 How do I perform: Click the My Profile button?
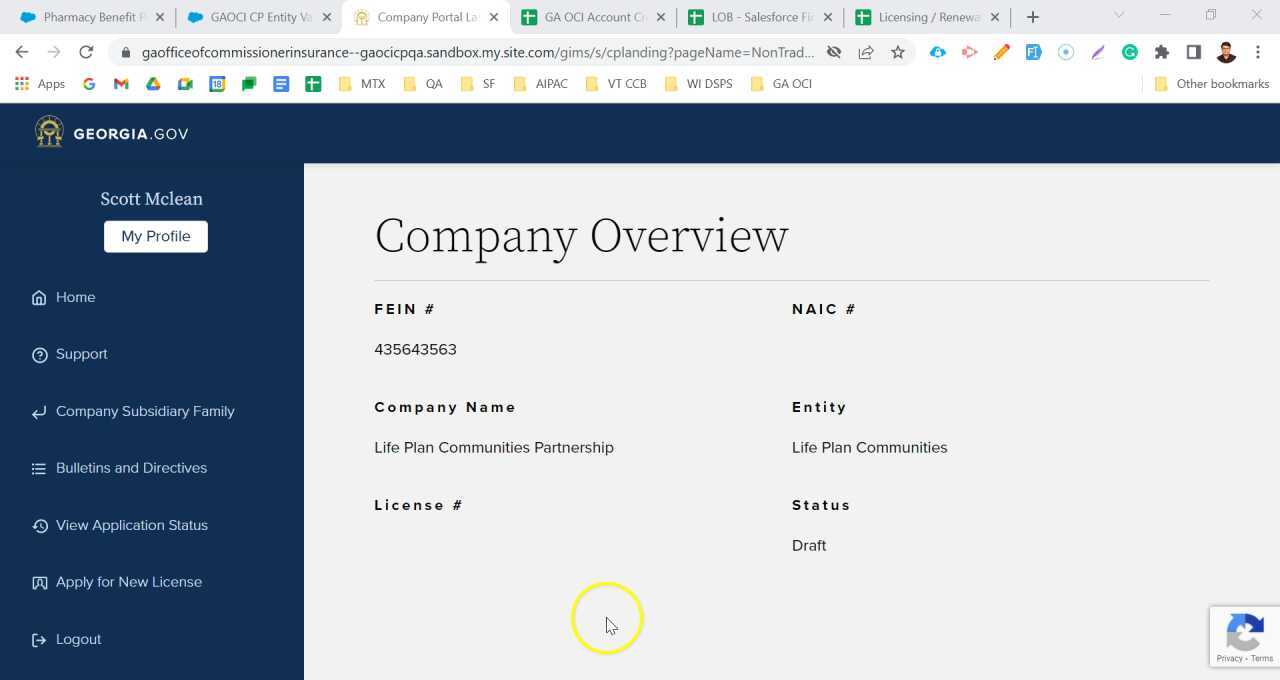(155, 236)
